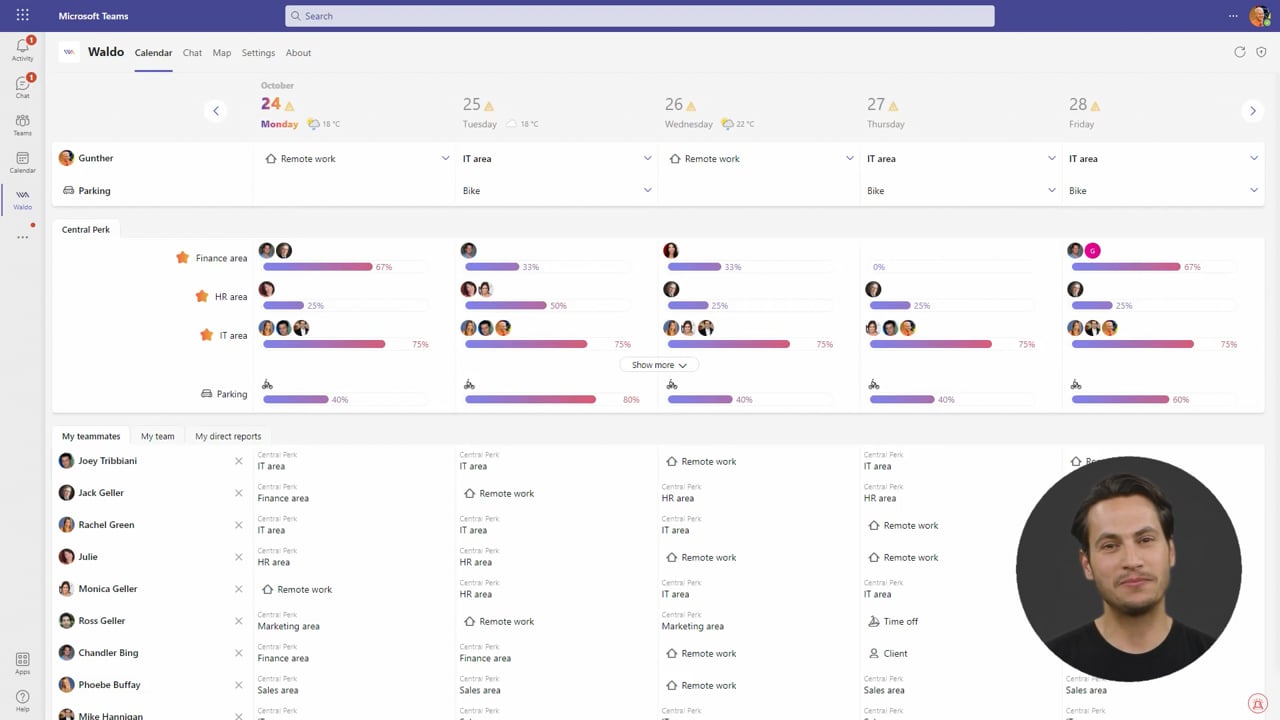Open Help in the sidebar

tap(22, 700)
